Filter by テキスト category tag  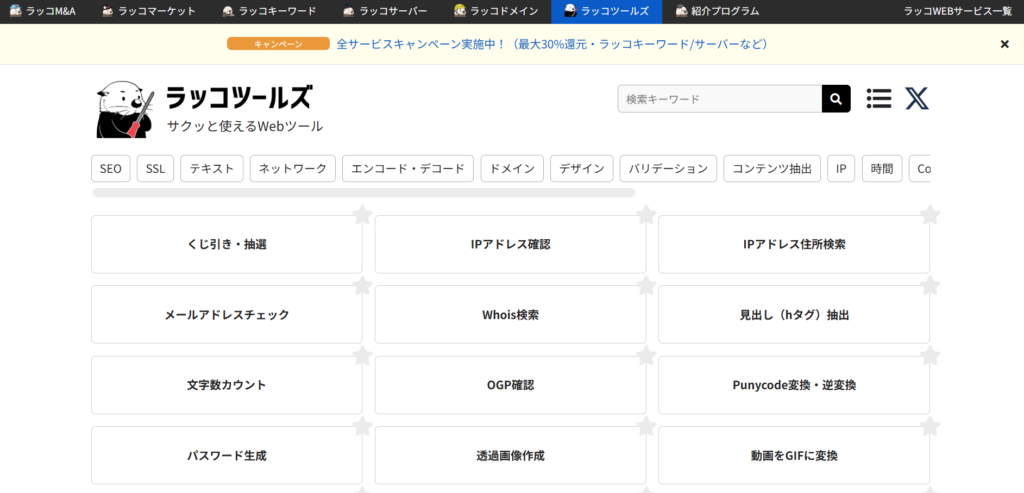coord(212,168)
